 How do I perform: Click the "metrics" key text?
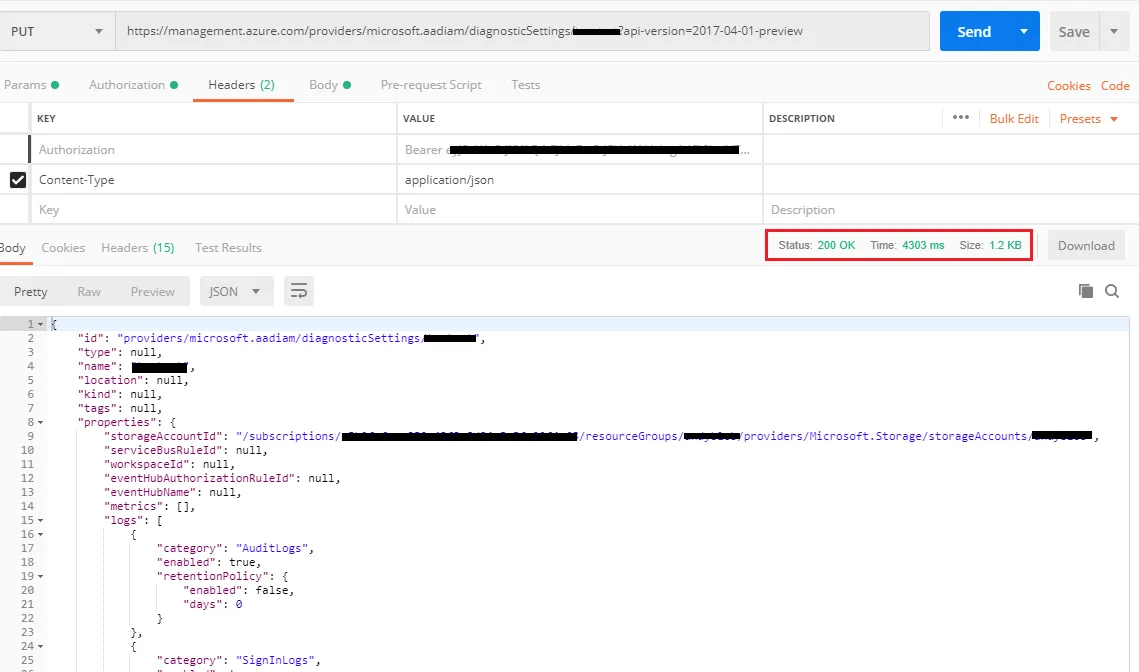pos(134,506)
